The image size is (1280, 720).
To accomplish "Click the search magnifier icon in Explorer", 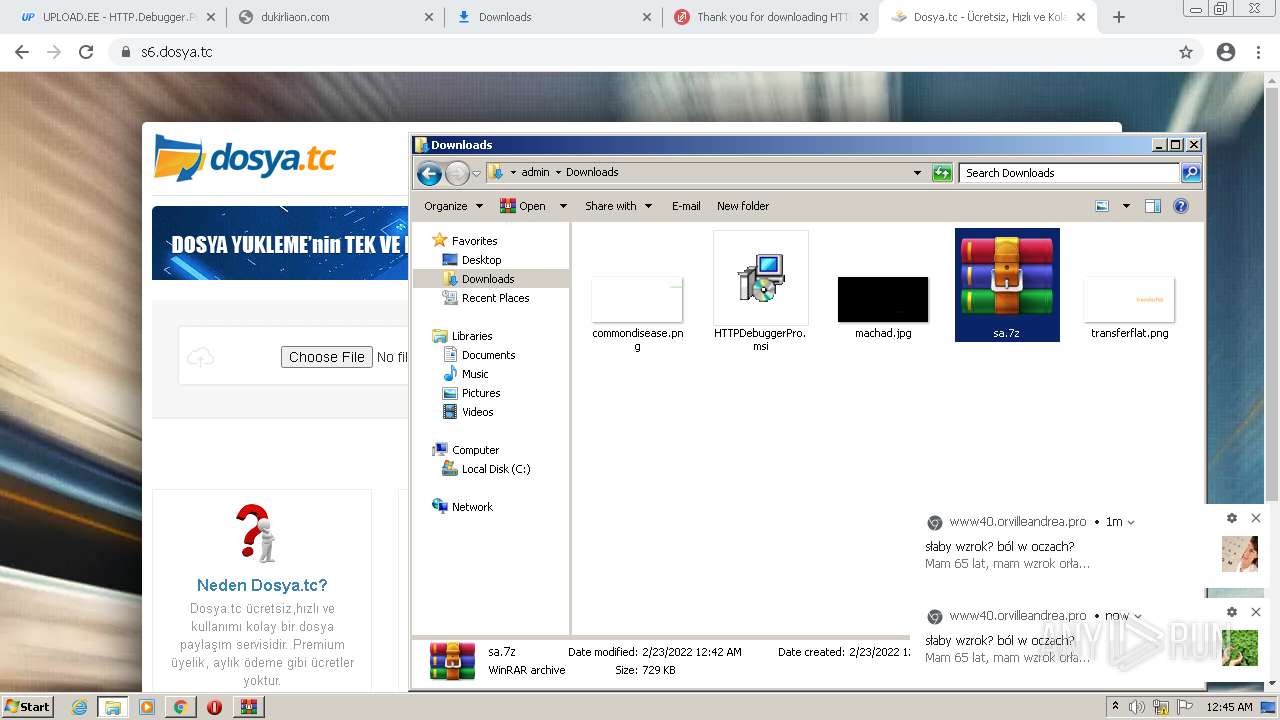I will (1191, 173).
